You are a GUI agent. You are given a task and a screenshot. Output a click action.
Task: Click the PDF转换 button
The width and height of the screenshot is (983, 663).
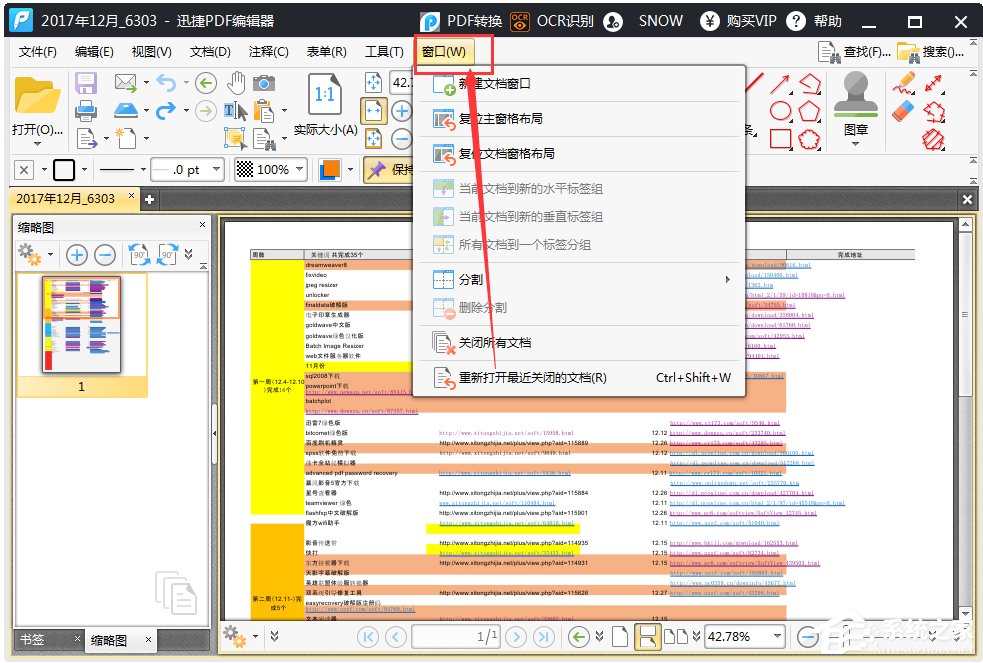(x=461, y=21)
